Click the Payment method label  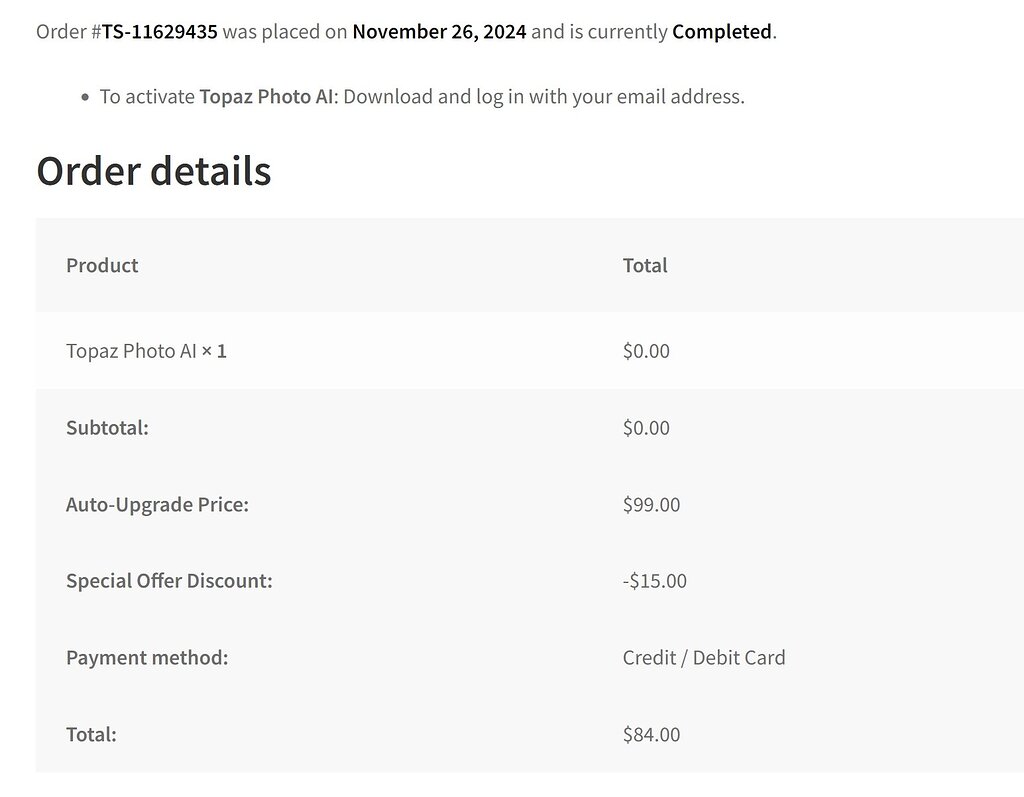pyautogui.click(x=147, y=658)
